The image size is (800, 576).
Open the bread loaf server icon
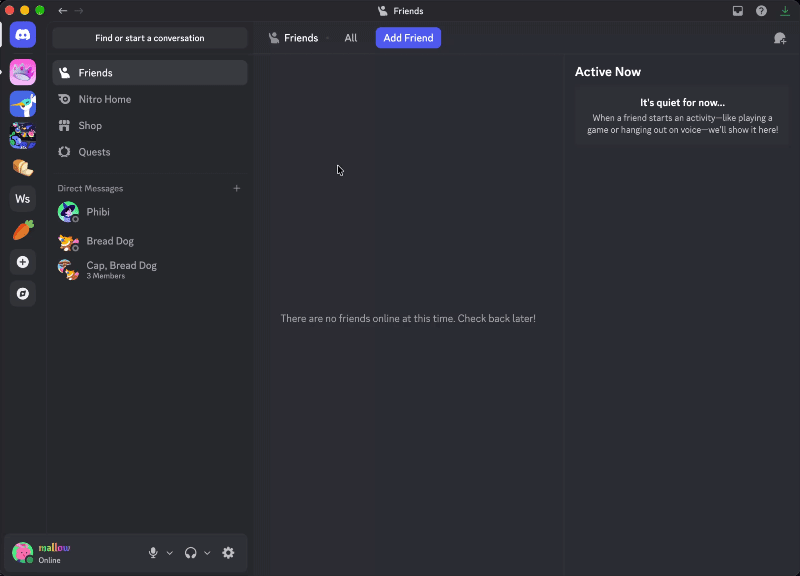pyautogui.click(x=22, y=167)
